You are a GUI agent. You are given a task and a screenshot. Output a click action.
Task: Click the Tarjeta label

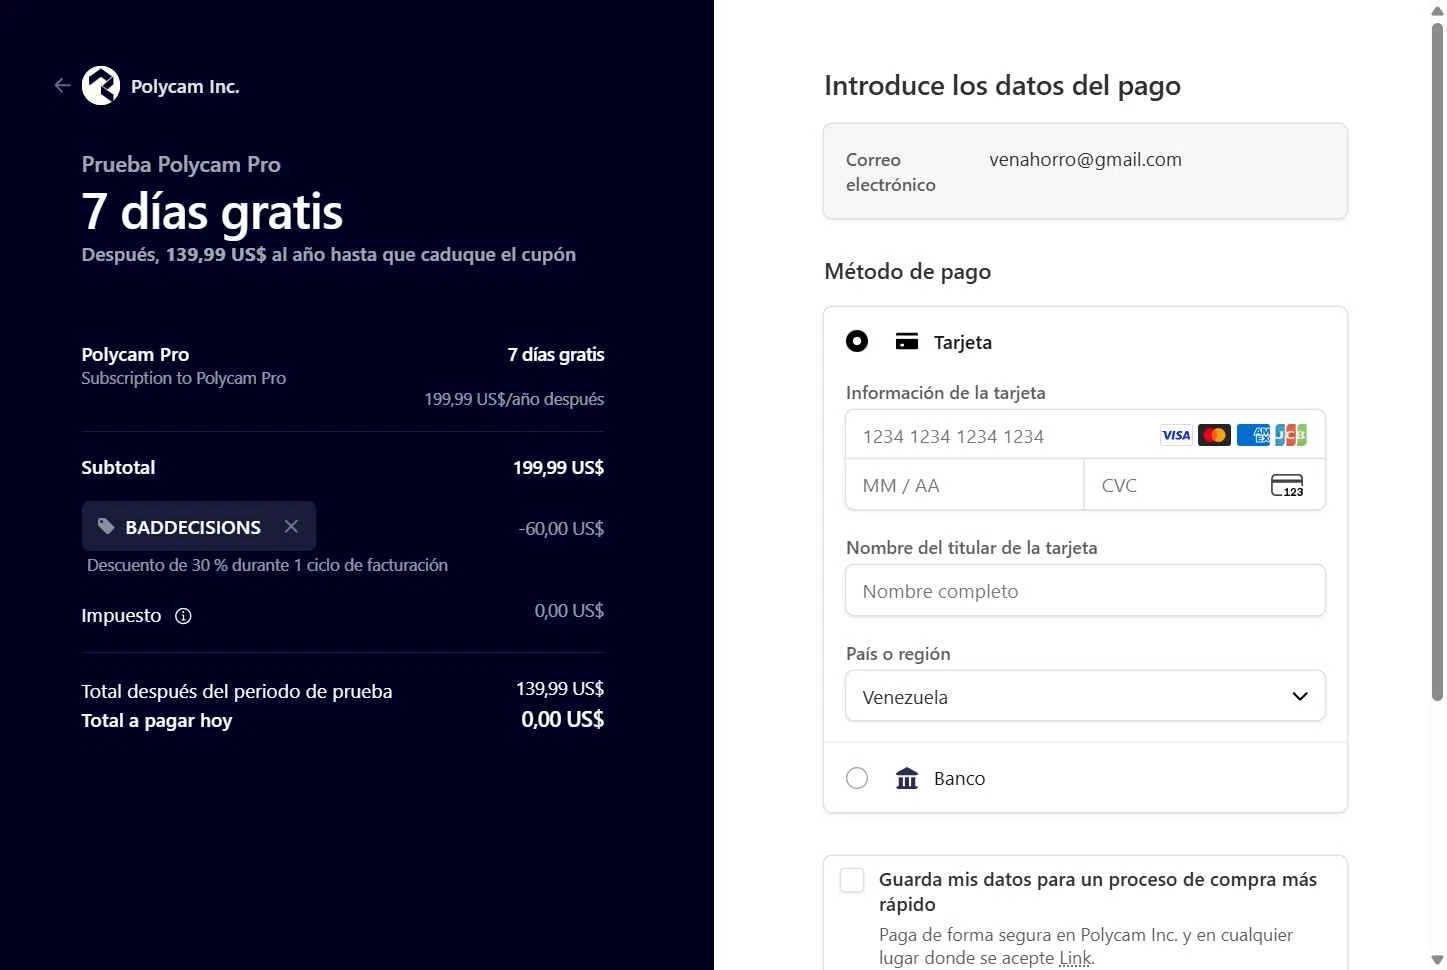point(963,342)
